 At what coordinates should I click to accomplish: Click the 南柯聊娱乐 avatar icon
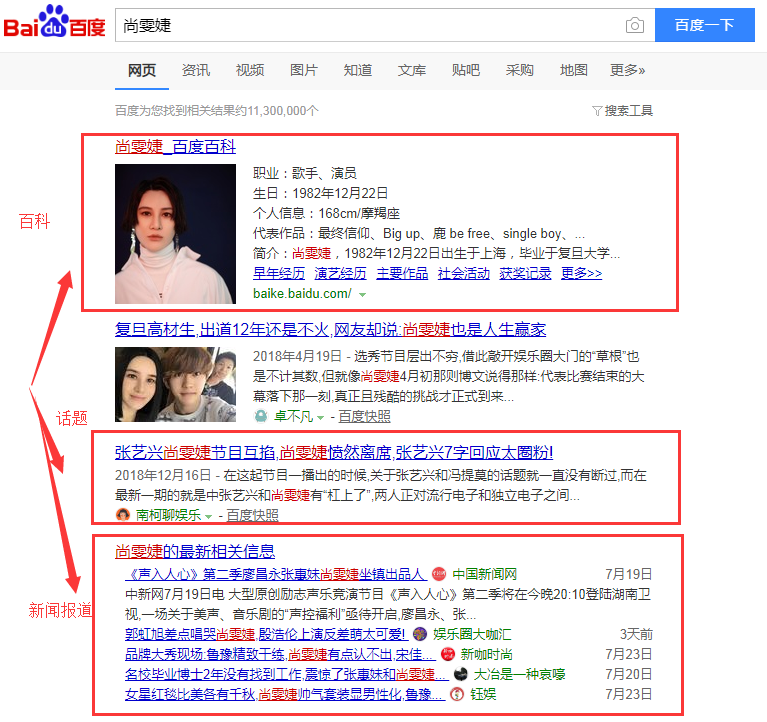123,515
